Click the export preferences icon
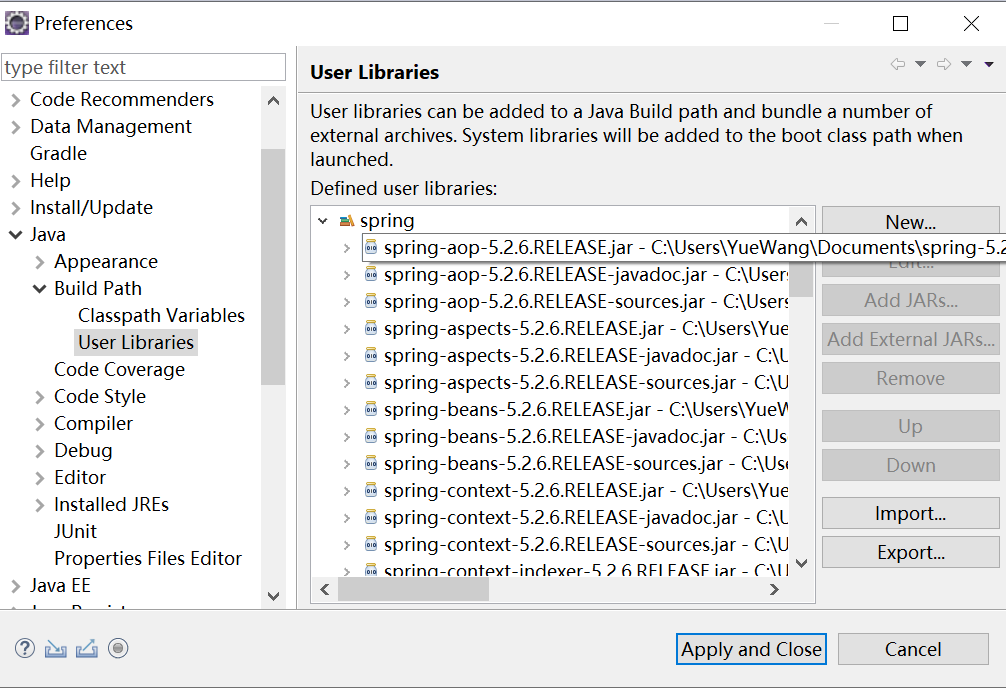Viewport: 1006px width, 688px height. coord(87,648)
